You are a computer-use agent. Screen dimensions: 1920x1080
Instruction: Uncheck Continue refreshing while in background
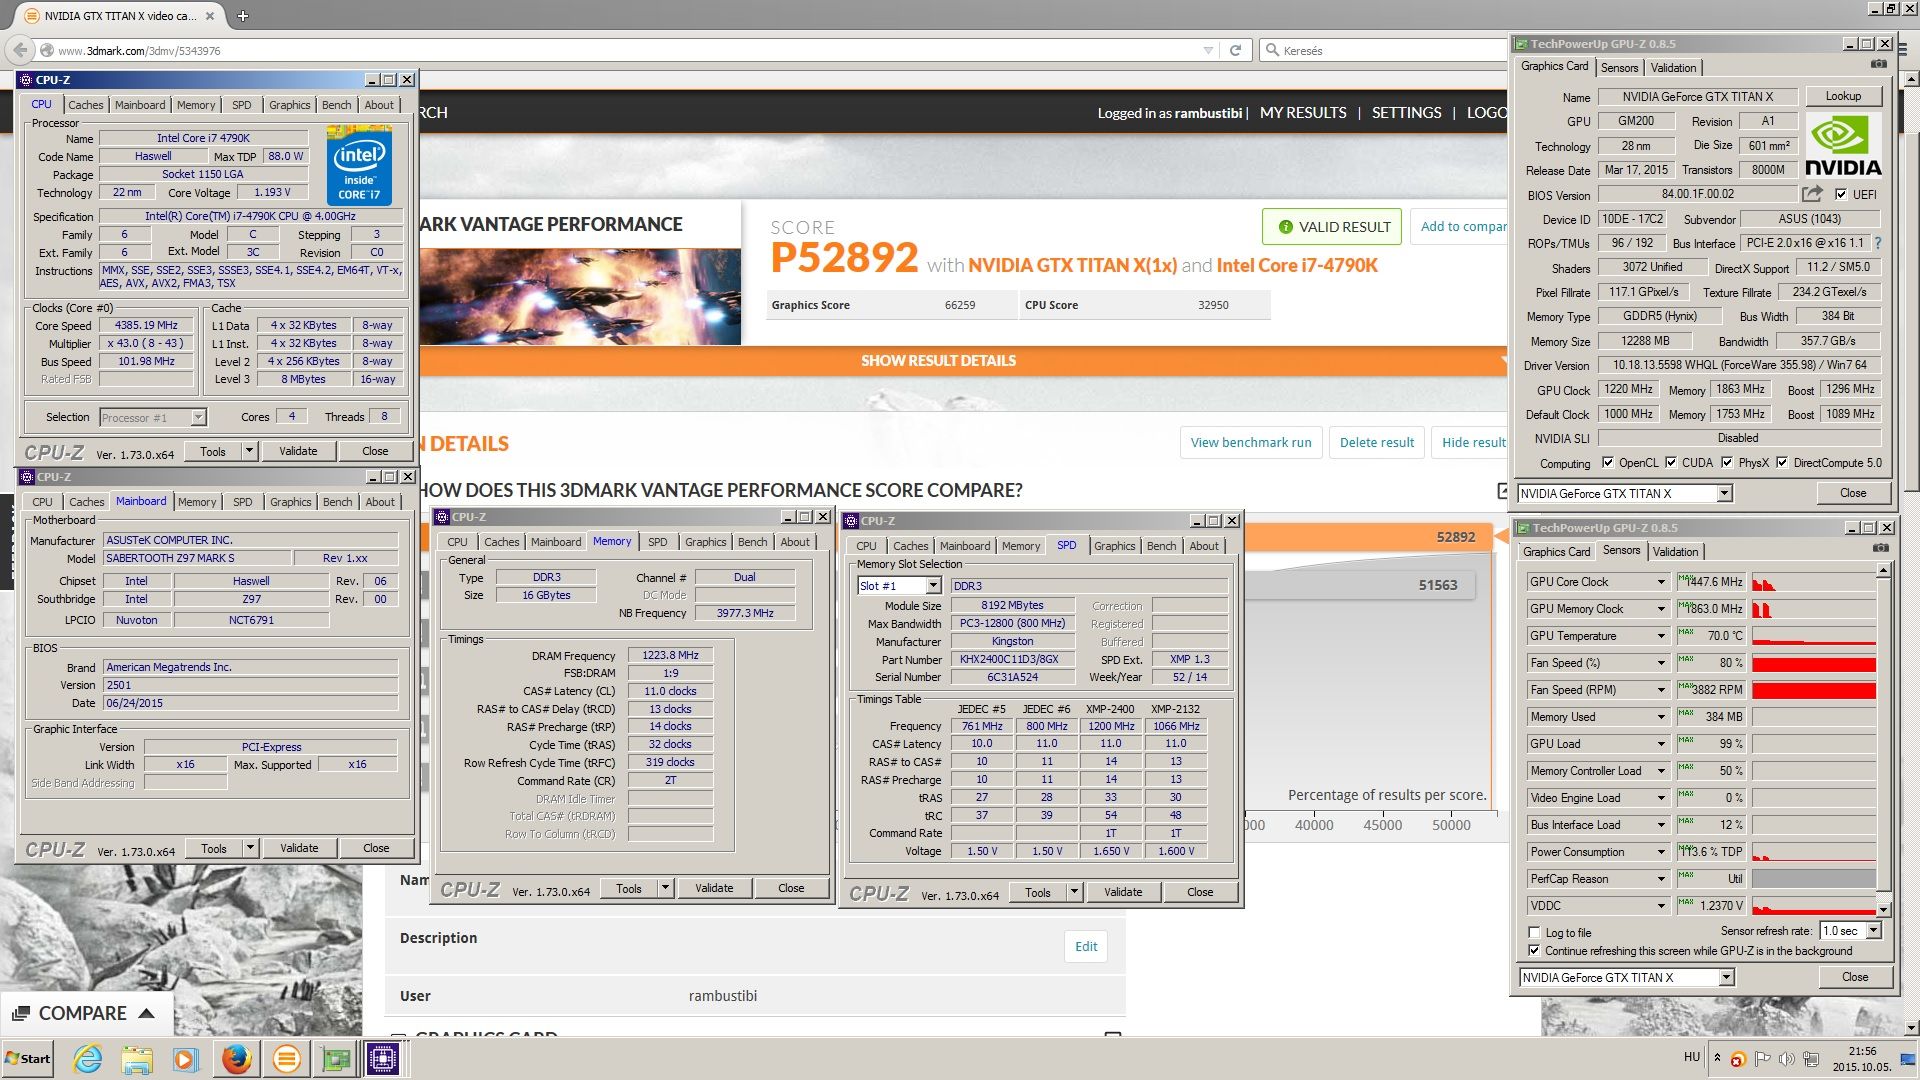[1534, 951]
